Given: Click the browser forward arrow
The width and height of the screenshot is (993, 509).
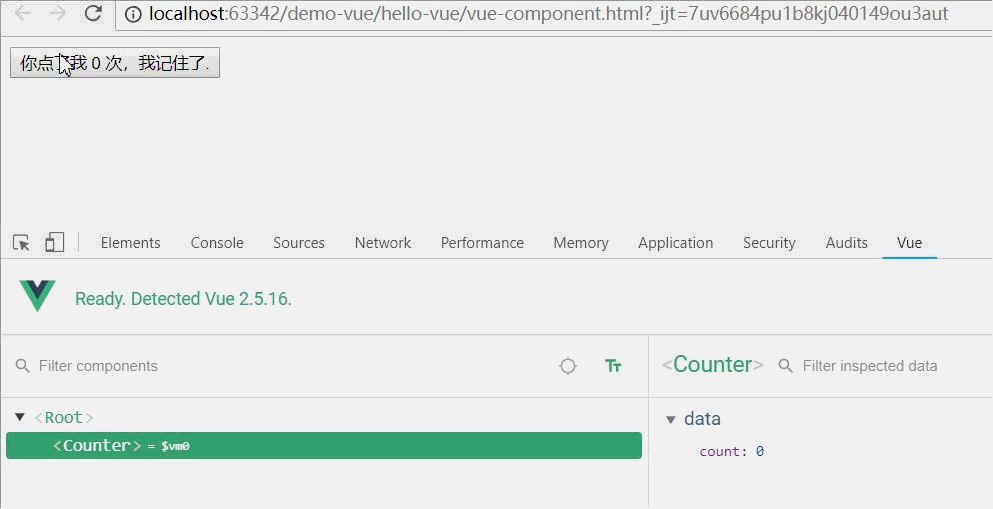Looking at the screenshot, I should 57,14.
